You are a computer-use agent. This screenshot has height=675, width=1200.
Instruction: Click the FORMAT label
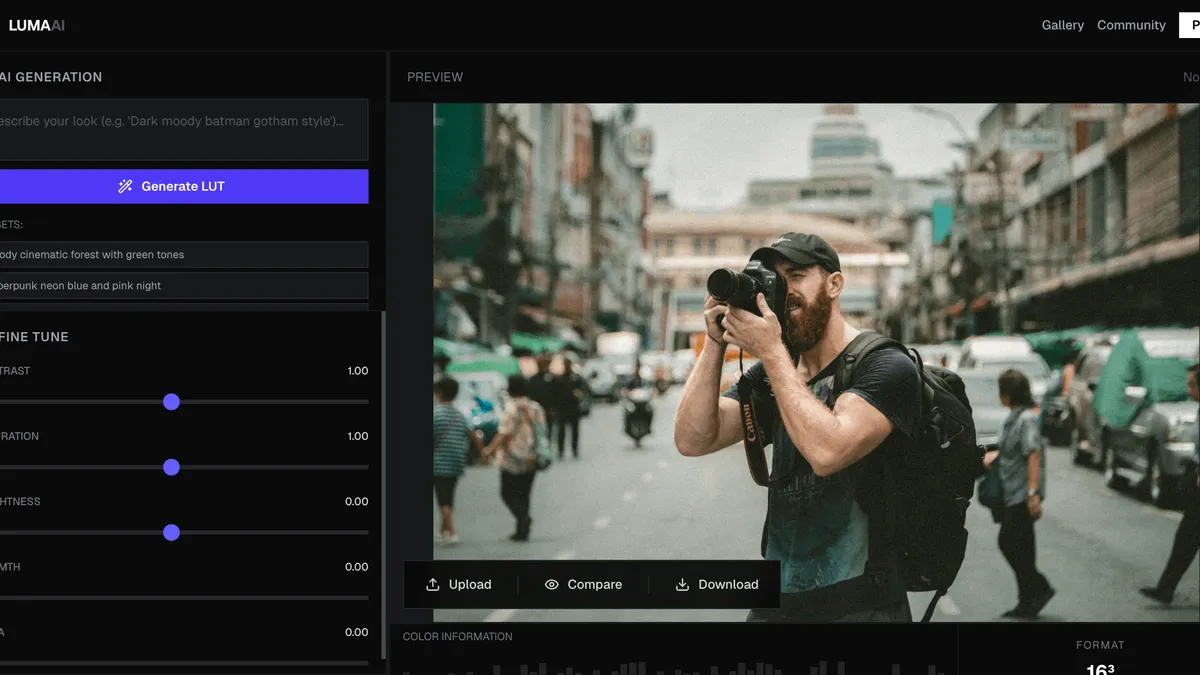pyautogui.click(x=1100, y=645)
